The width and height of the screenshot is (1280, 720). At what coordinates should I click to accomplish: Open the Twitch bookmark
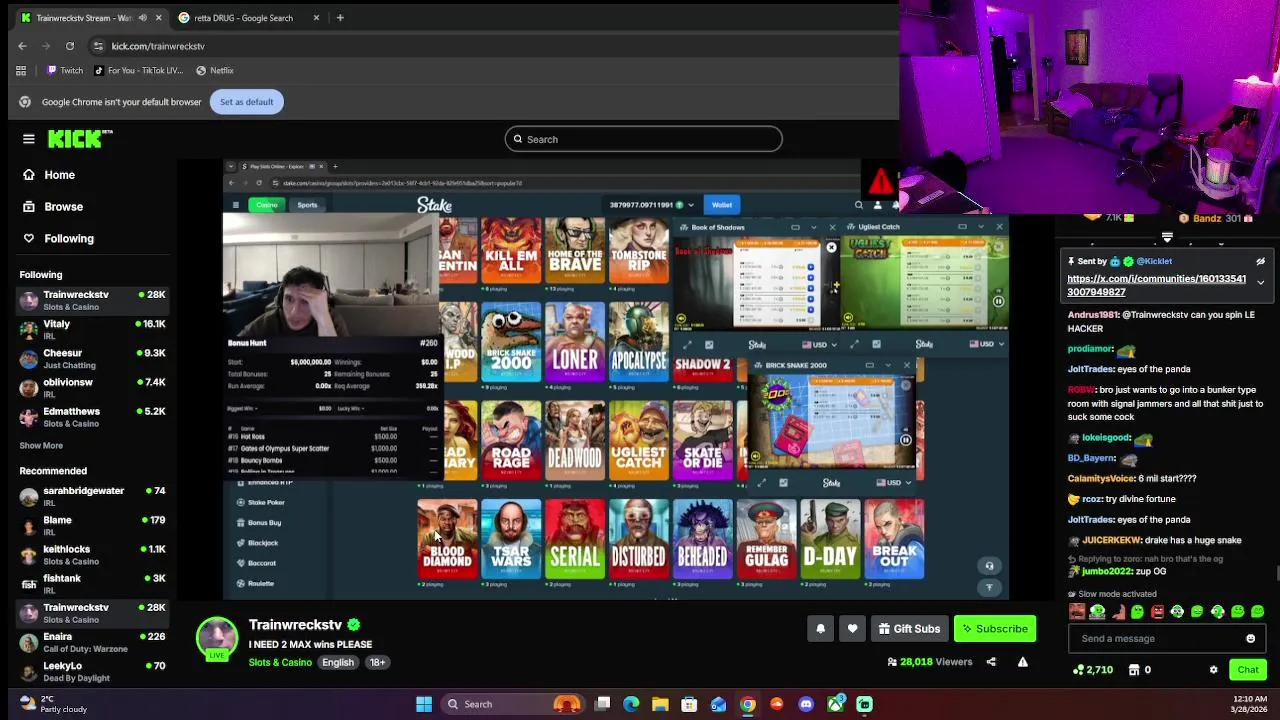[65, 71]
